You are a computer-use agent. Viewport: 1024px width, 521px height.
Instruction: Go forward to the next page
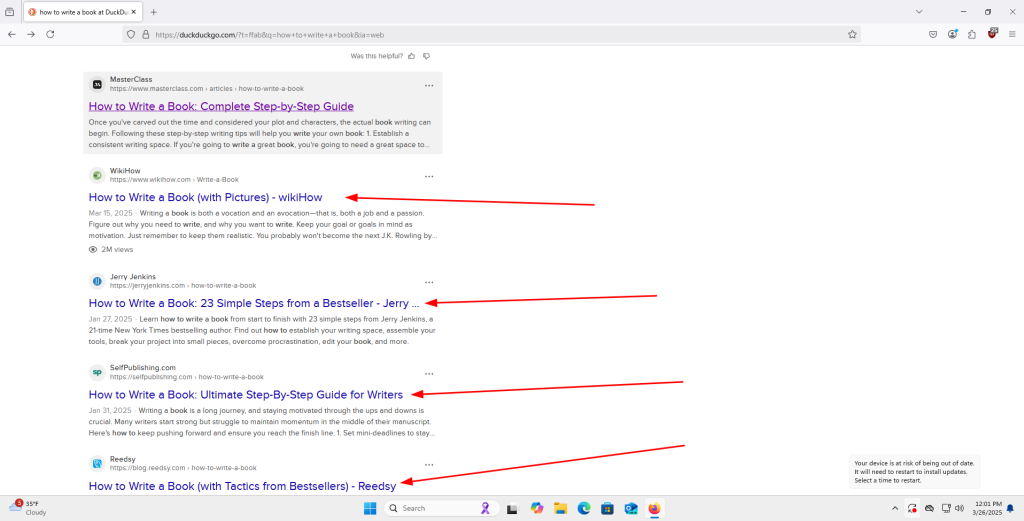[x=31, y=35]
